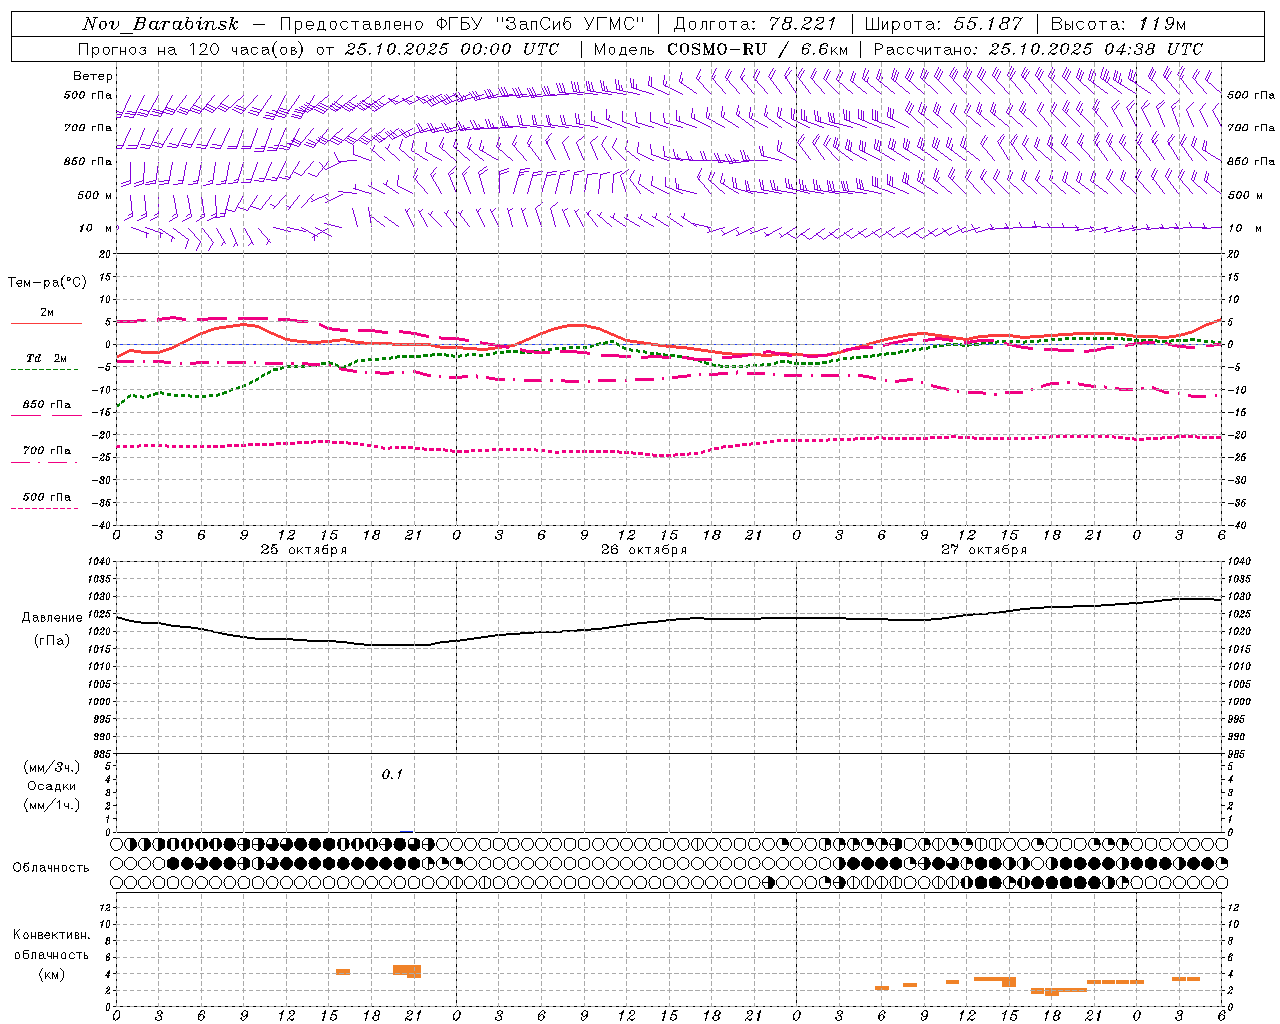Image resolution: width=1280 pixels, height=1024 pixels.
Task: Click the orange convective bar at 6h on 27 октября
Action: coord(882,988)
